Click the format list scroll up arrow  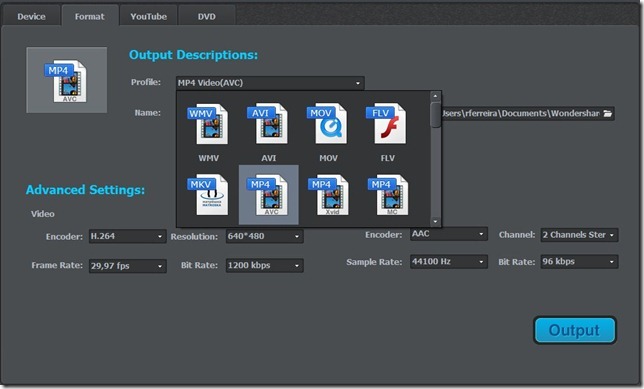[x=435, y=96]
